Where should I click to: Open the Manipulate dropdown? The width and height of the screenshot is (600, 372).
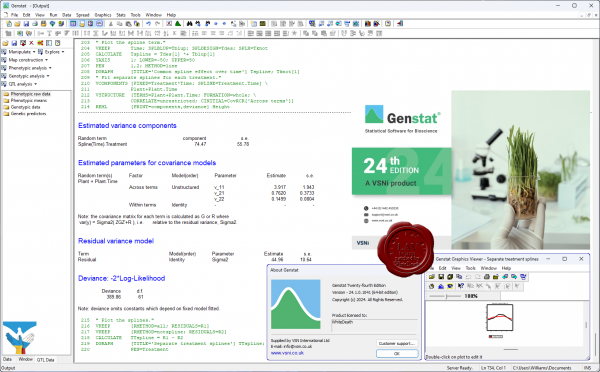[x=19, y=52]
